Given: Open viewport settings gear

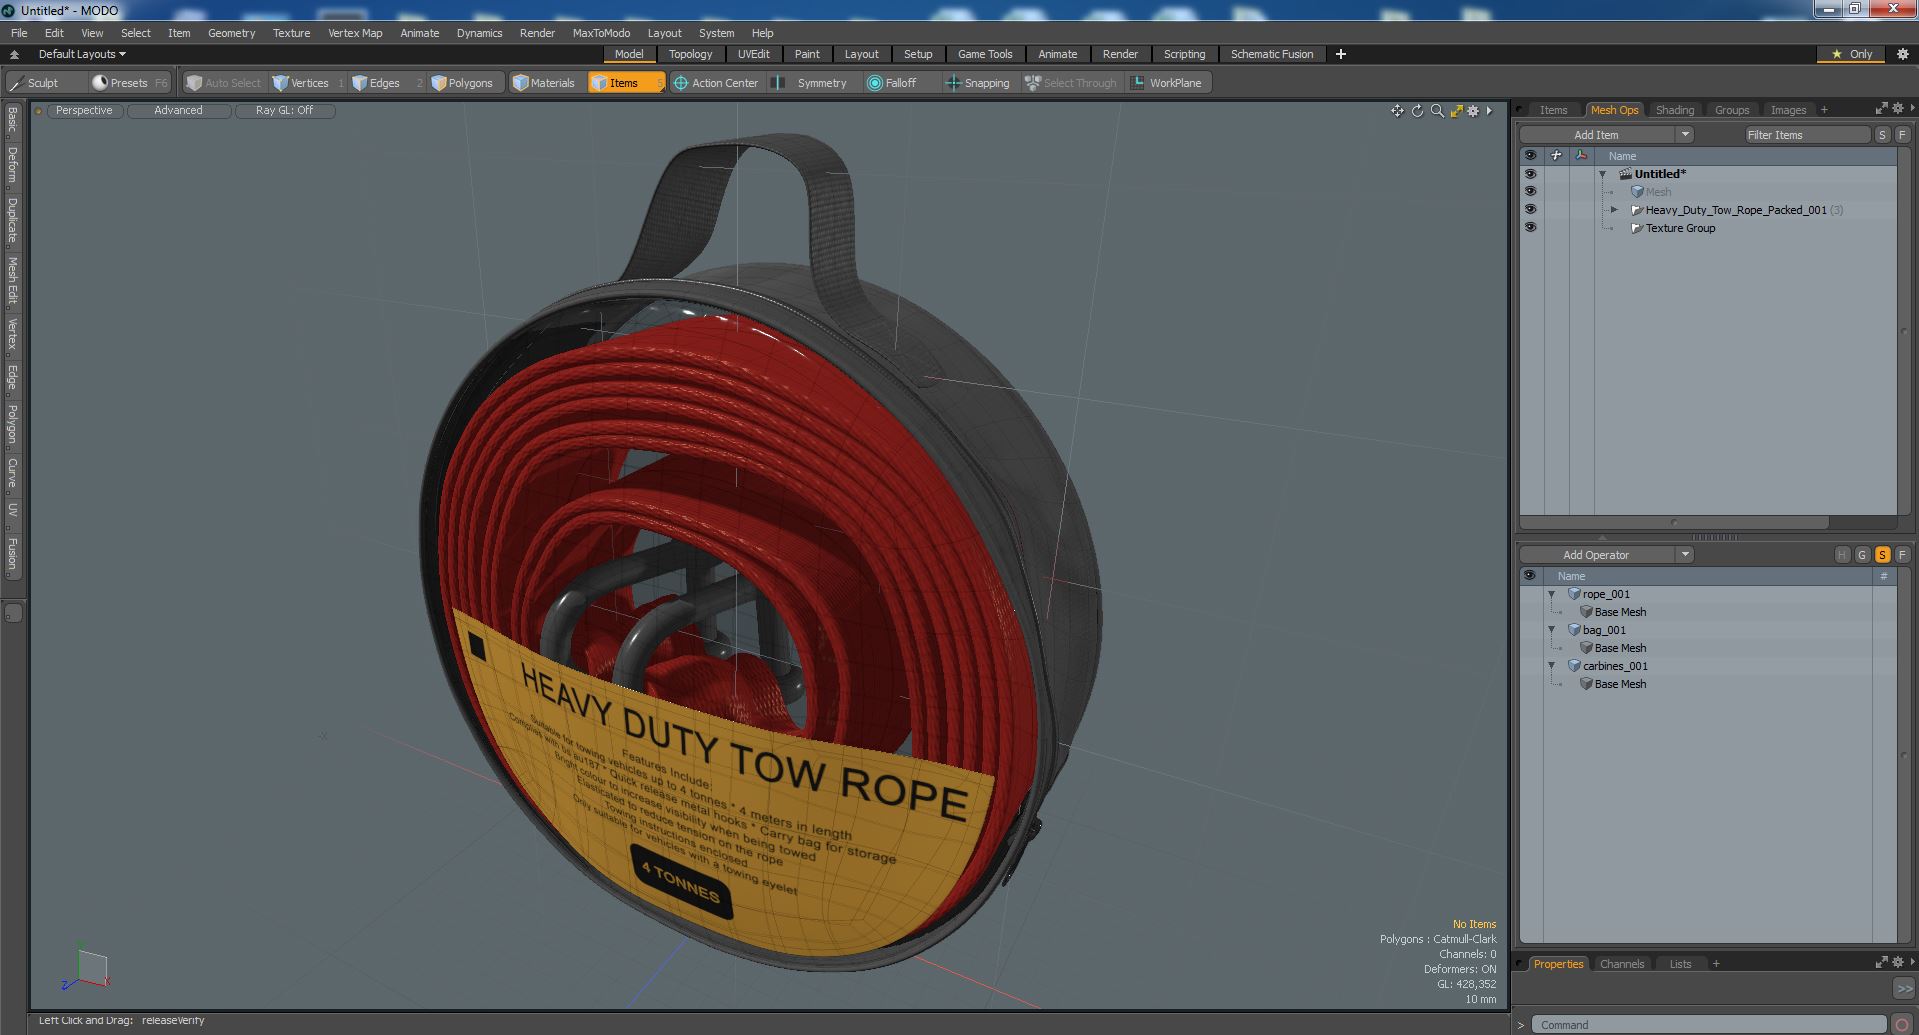Looking at the screenshot, I should [1473, 111].
